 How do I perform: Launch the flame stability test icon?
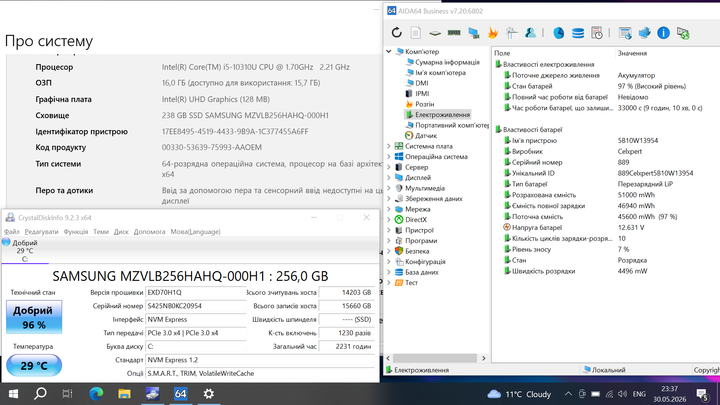click(x=493, y=33)
